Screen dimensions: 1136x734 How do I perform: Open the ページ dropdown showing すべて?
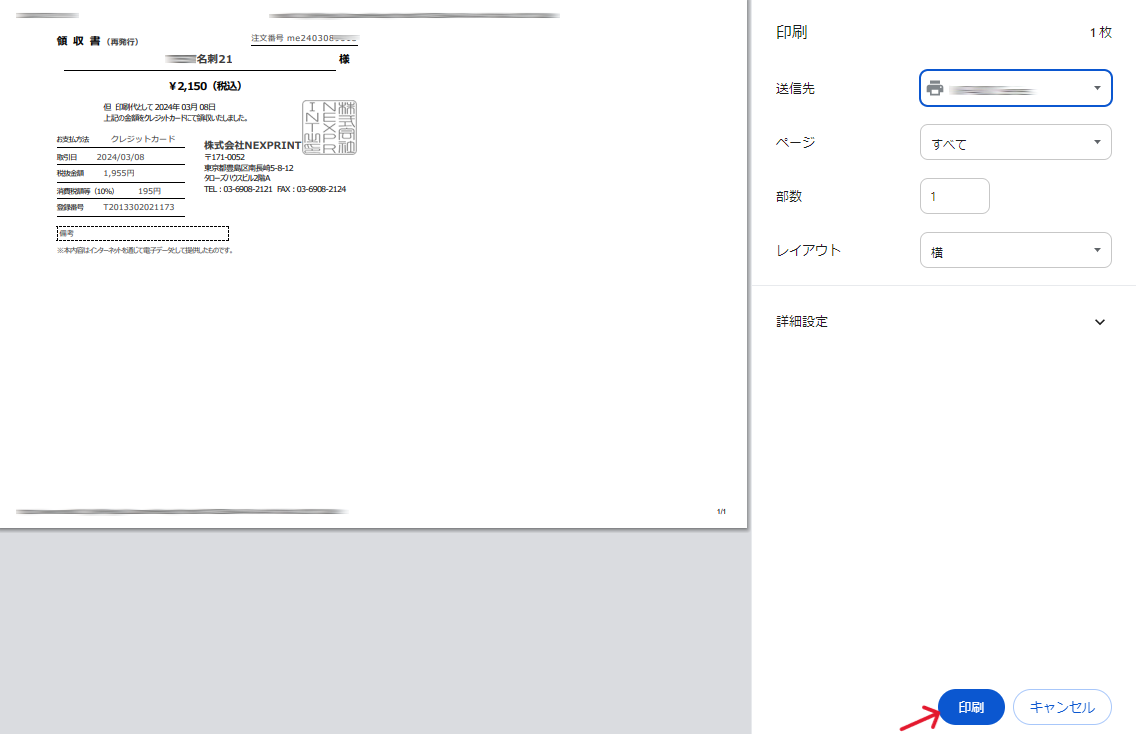1016,142
